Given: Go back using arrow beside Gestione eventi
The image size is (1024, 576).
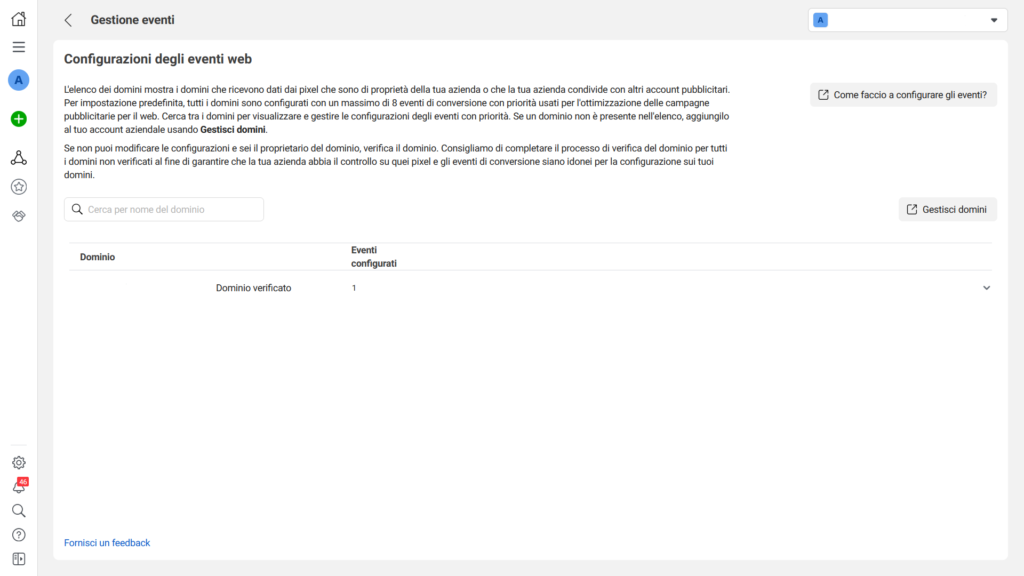Looking at the screenshot, I should [68, 20].
